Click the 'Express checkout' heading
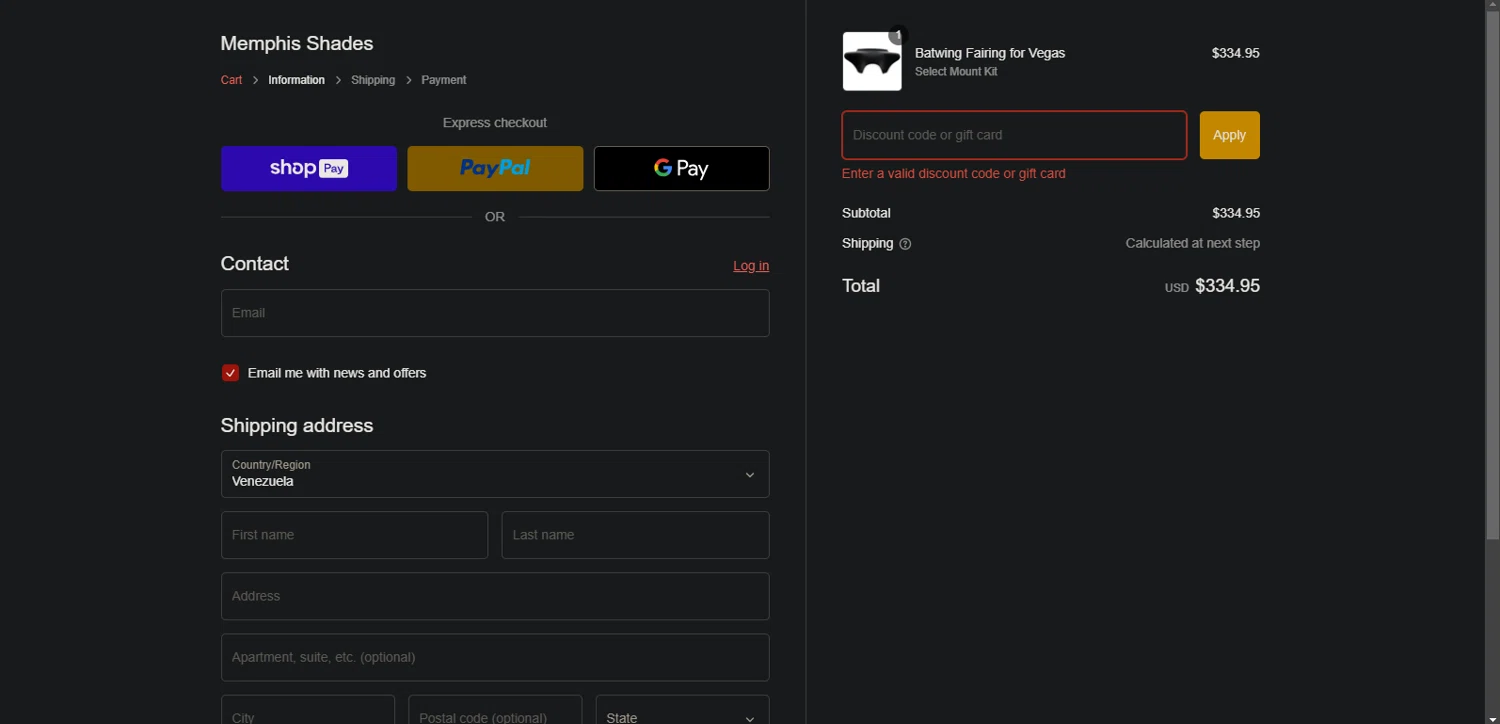Viewport: 1500px width, 724px height. tap(495, 123)
